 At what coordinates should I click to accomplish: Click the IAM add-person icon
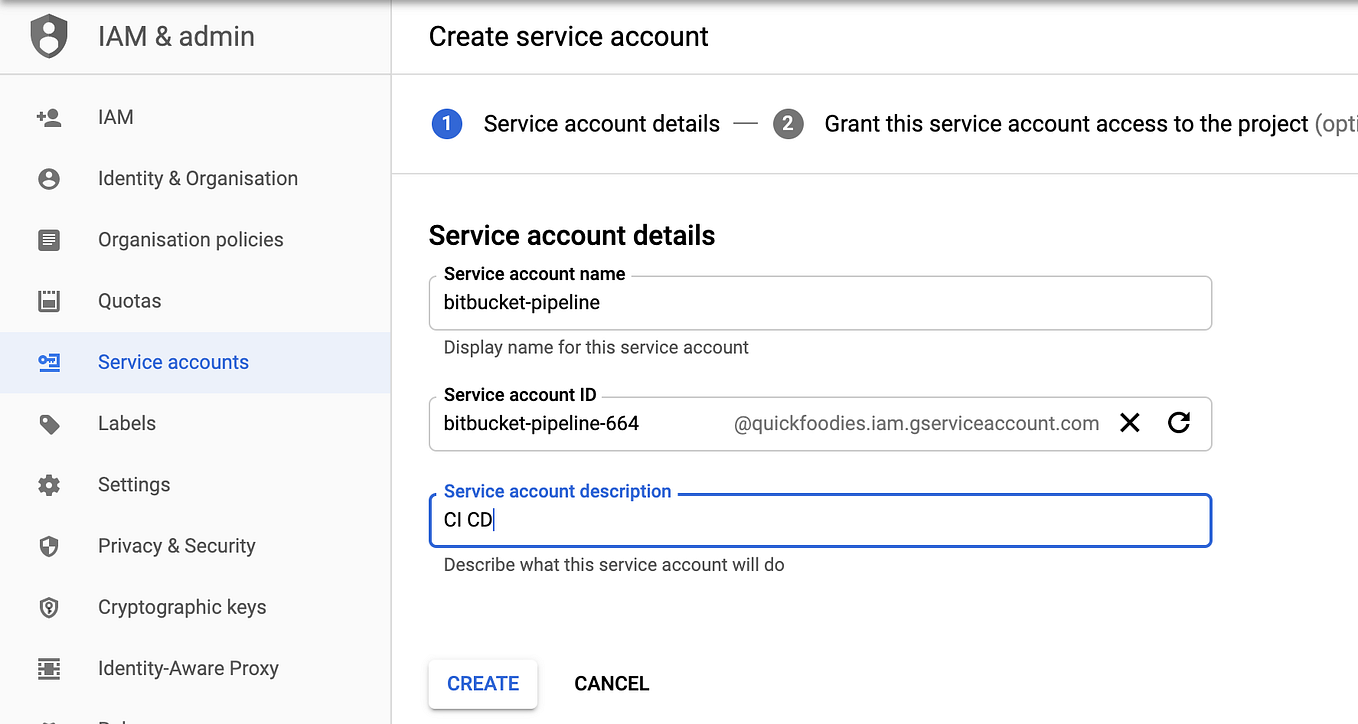pos(49,118)
